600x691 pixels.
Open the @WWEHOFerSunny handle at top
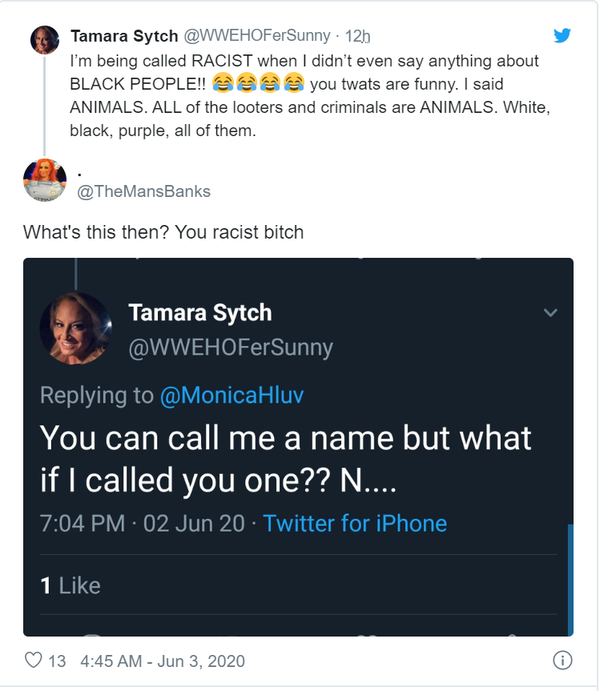coord(256,36)
